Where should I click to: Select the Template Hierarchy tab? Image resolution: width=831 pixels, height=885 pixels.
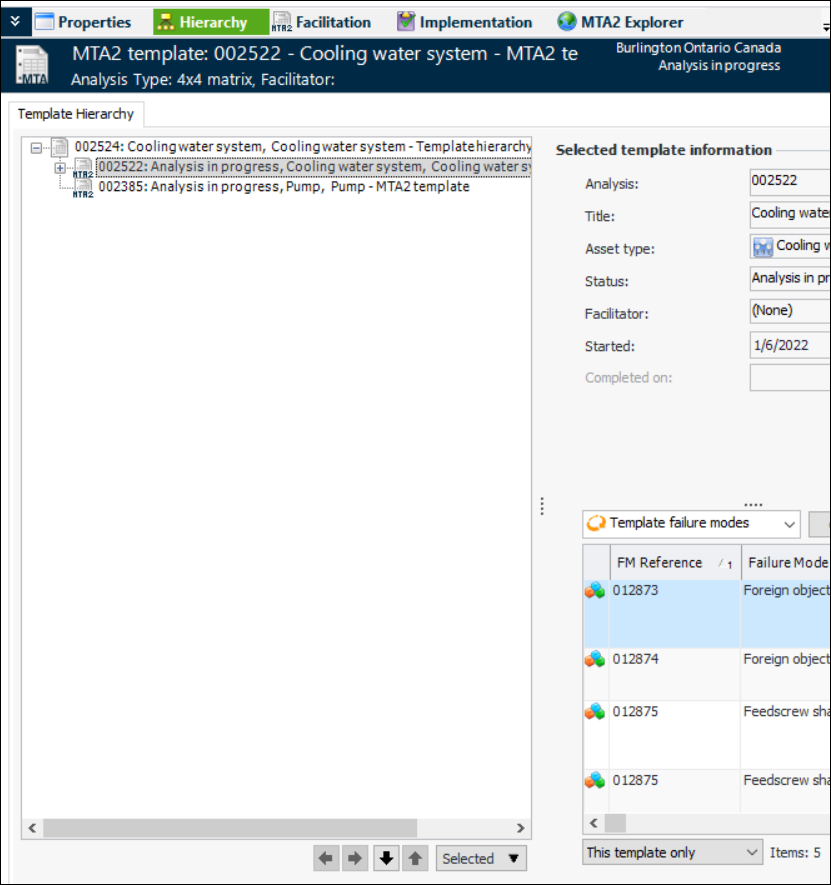76,114
